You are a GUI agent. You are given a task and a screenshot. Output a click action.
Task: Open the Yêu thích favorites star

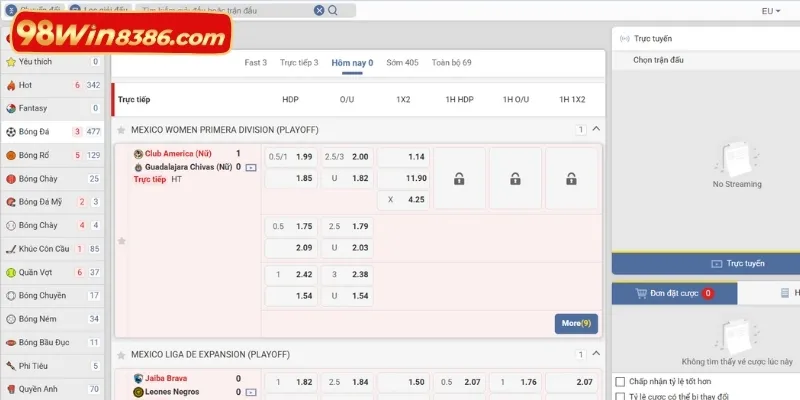tap(11, 62)
